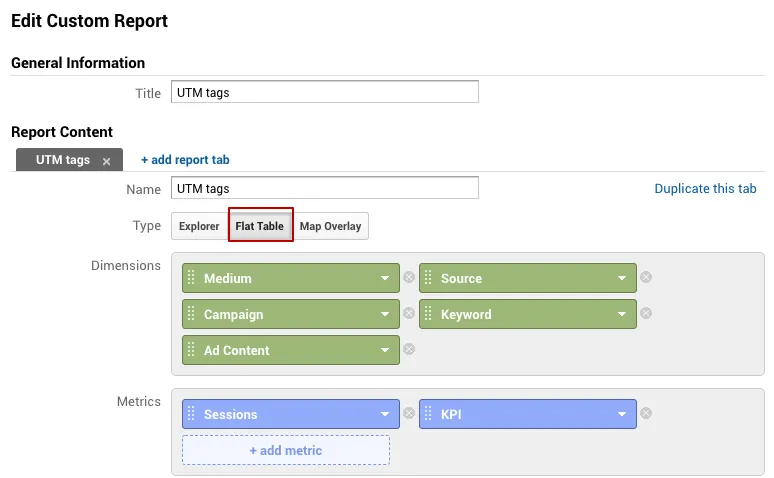Remove the Keyword dimension with its x icon

pyautogui.click(x=646, y=313)
